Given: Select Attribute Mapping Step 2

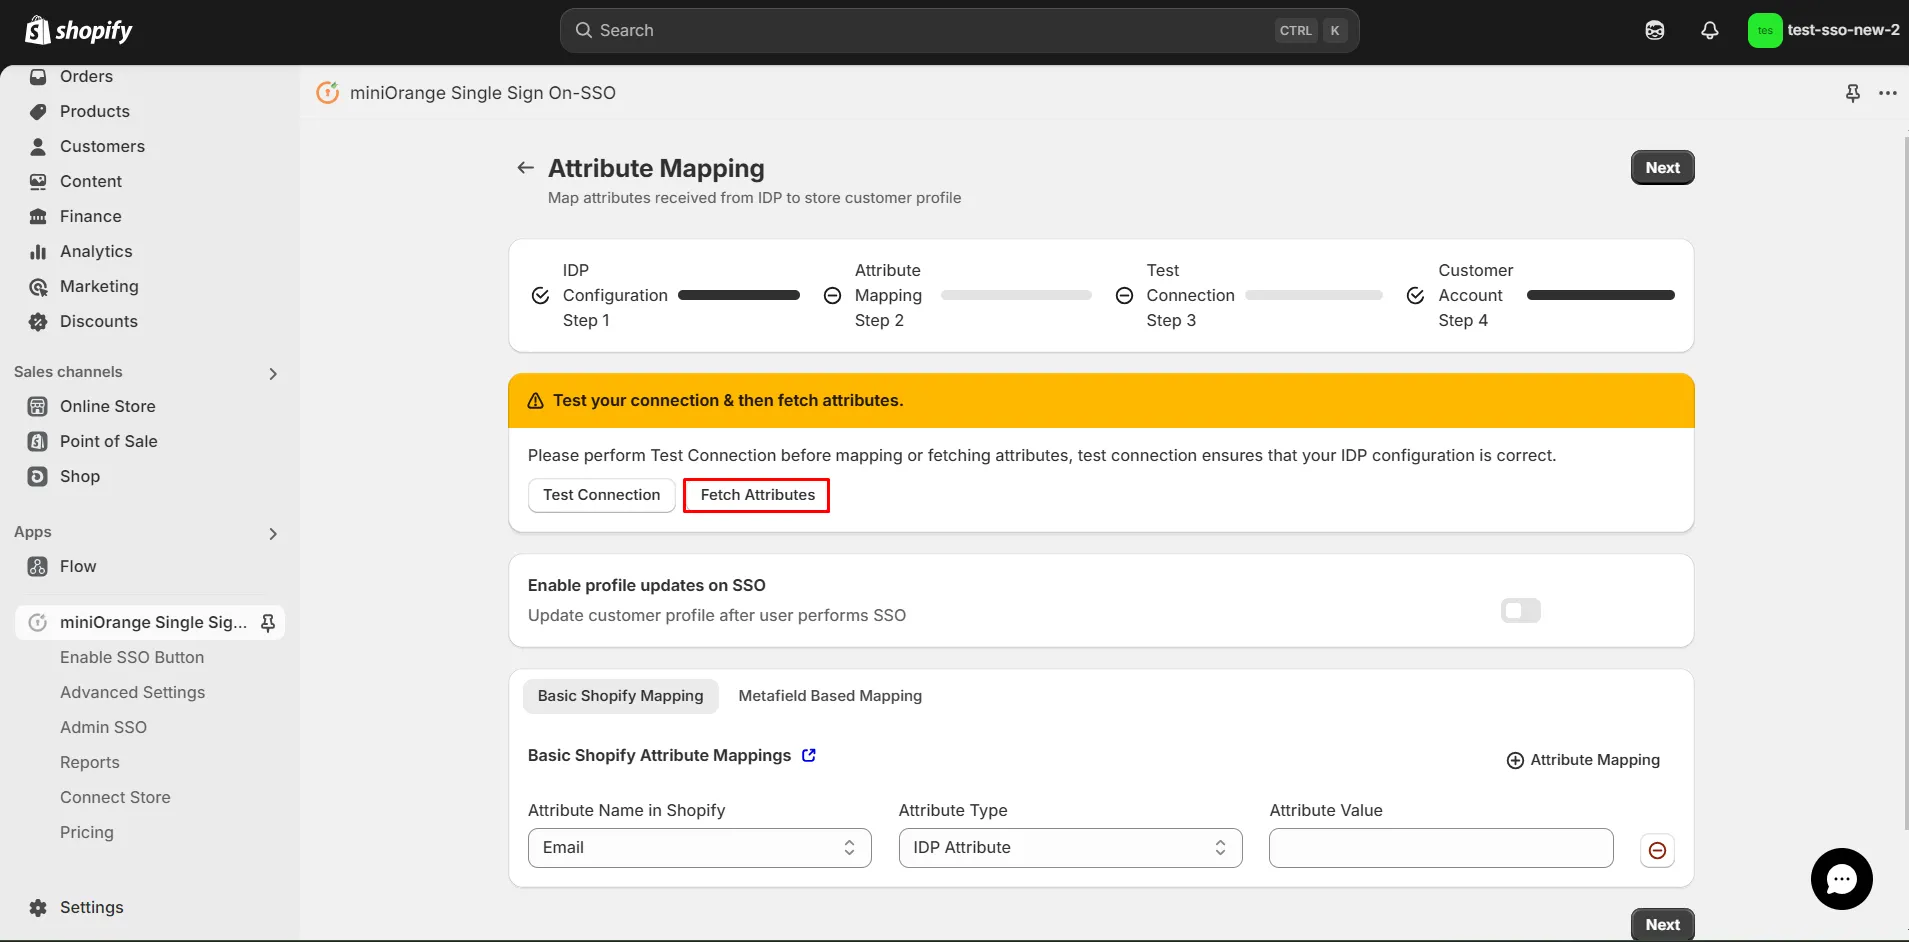Looking at the screenshot, I should (x=957, y=295).
